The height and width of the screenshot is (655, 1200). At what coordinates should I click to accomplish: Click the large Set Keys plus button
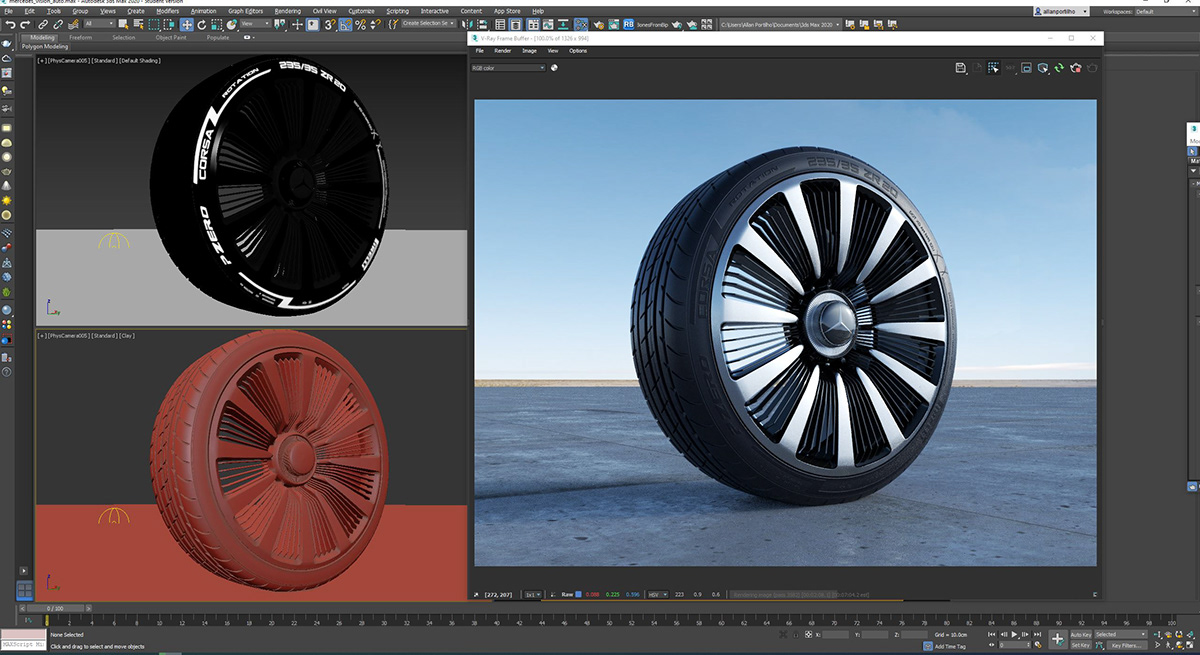[x=1057, y=639]
